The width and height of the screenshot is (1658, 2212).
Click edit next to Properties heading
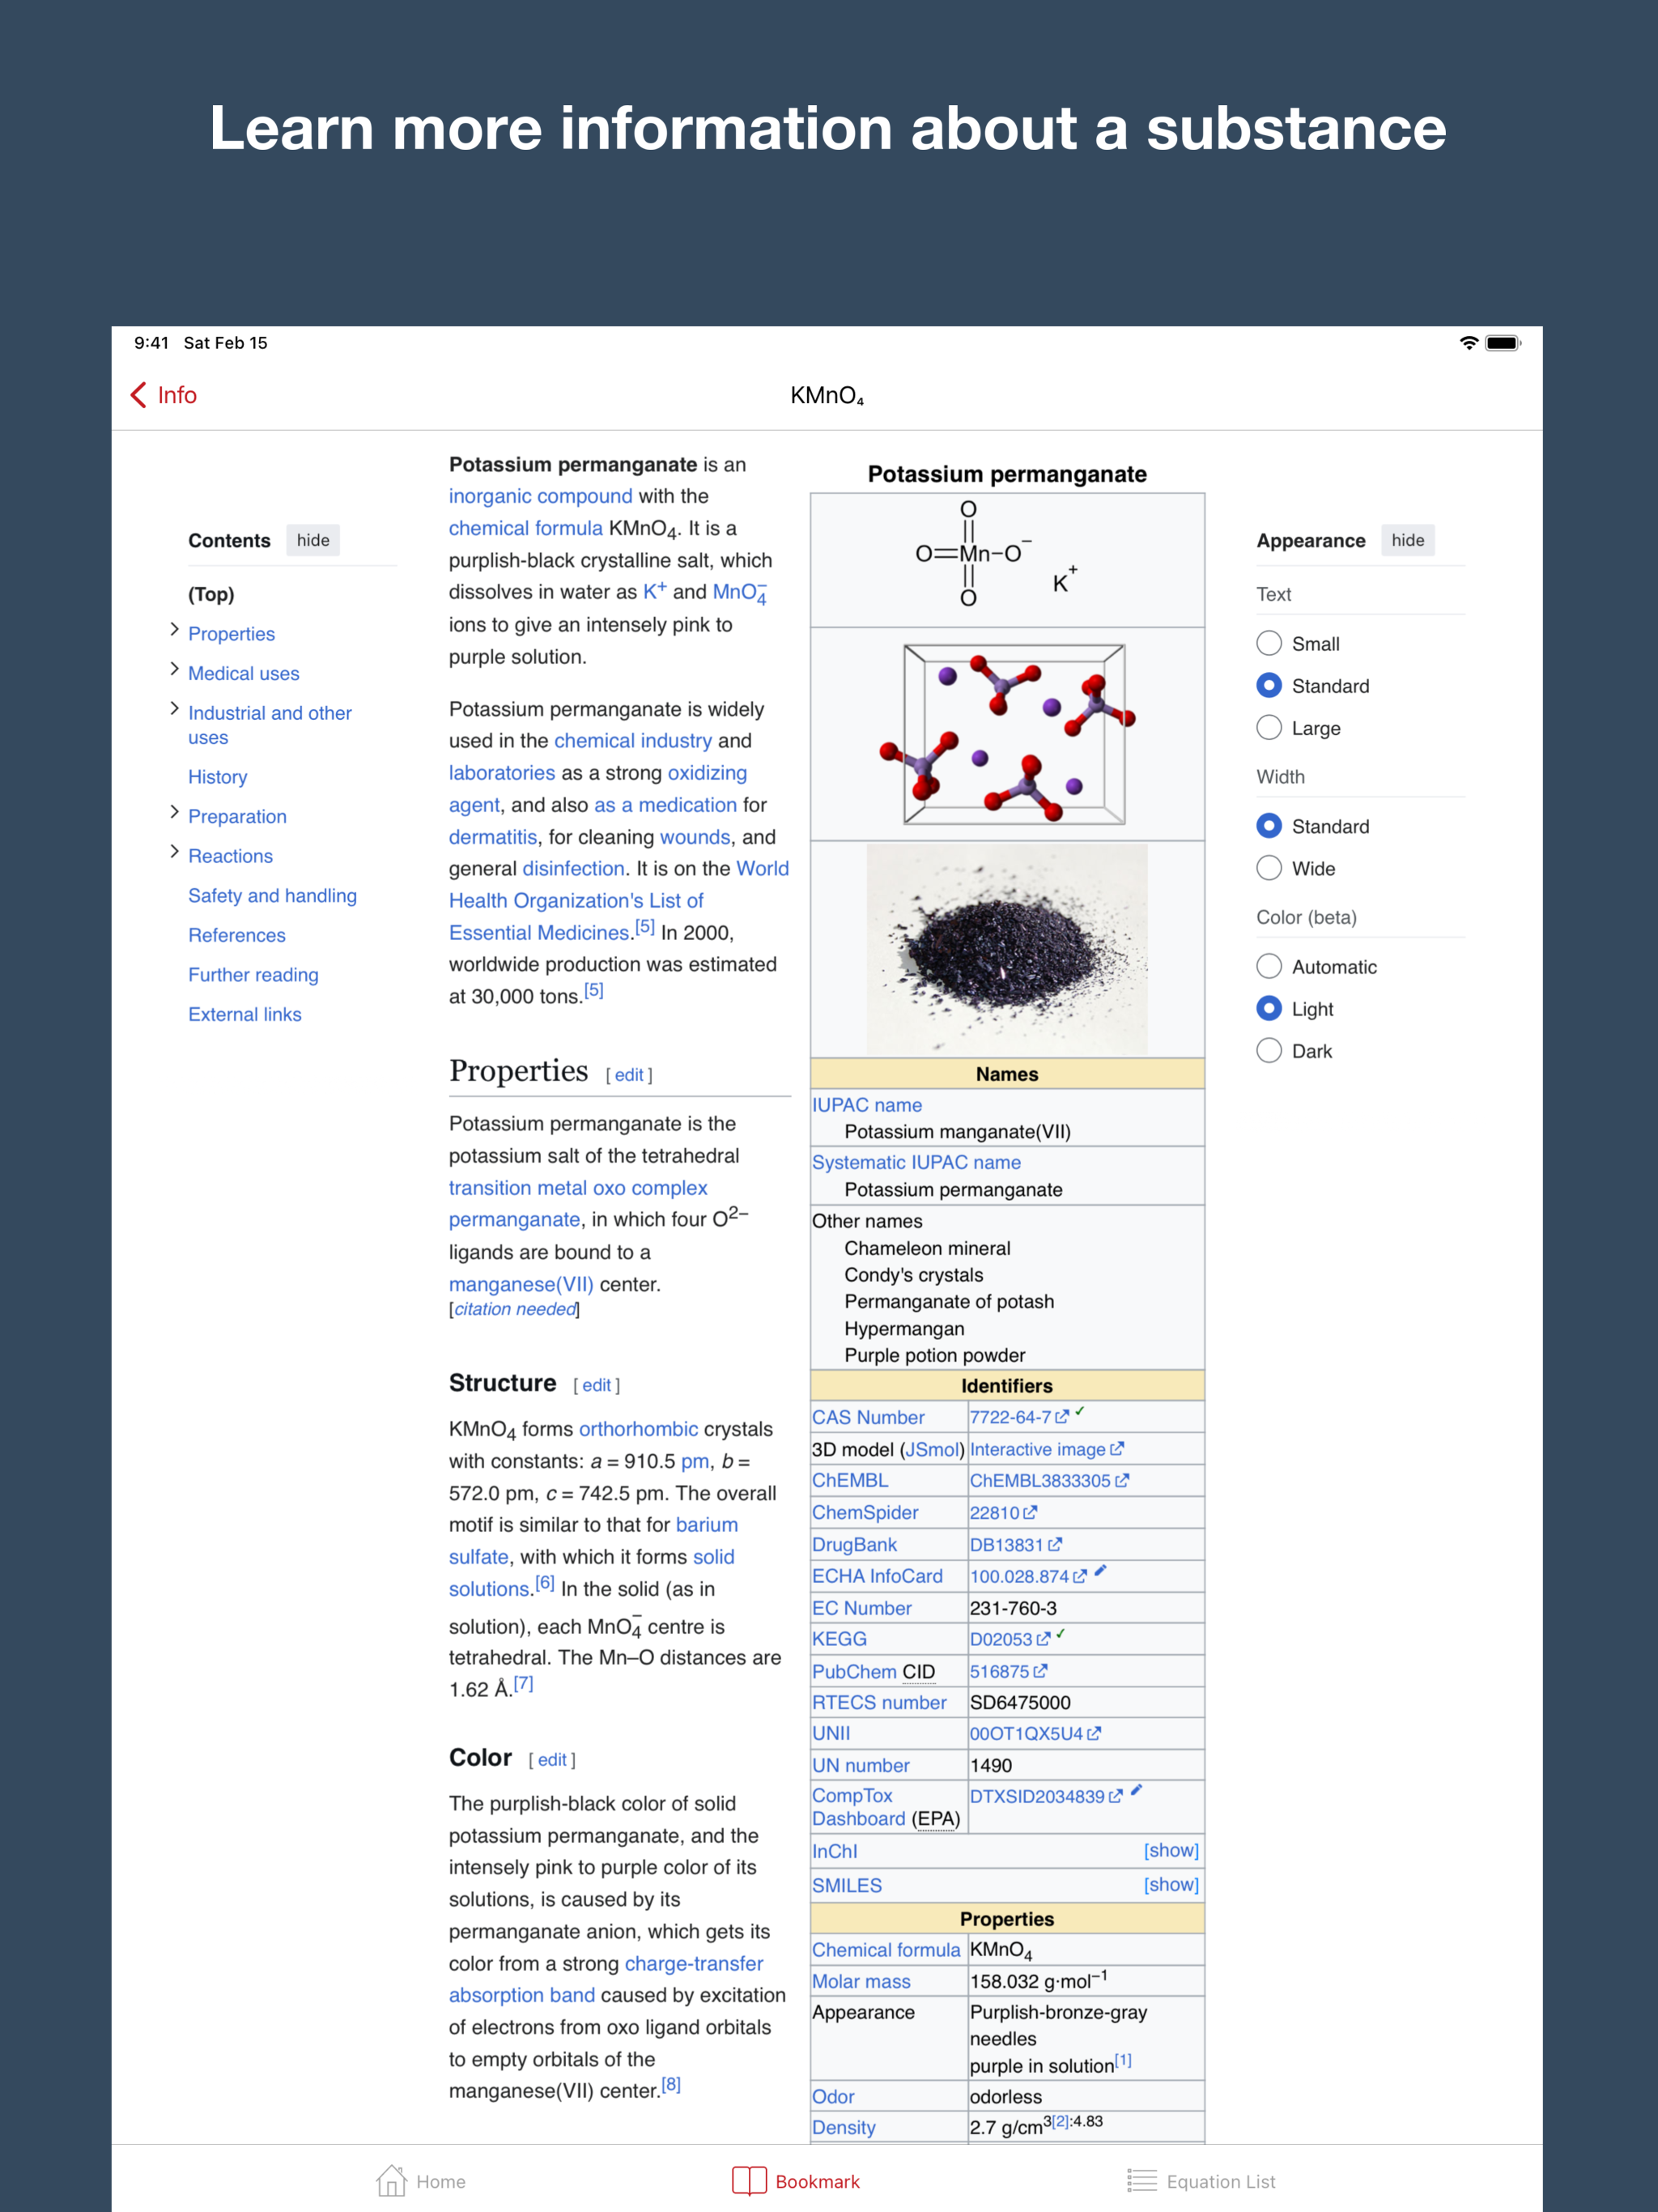click(x=629, y=1075)
